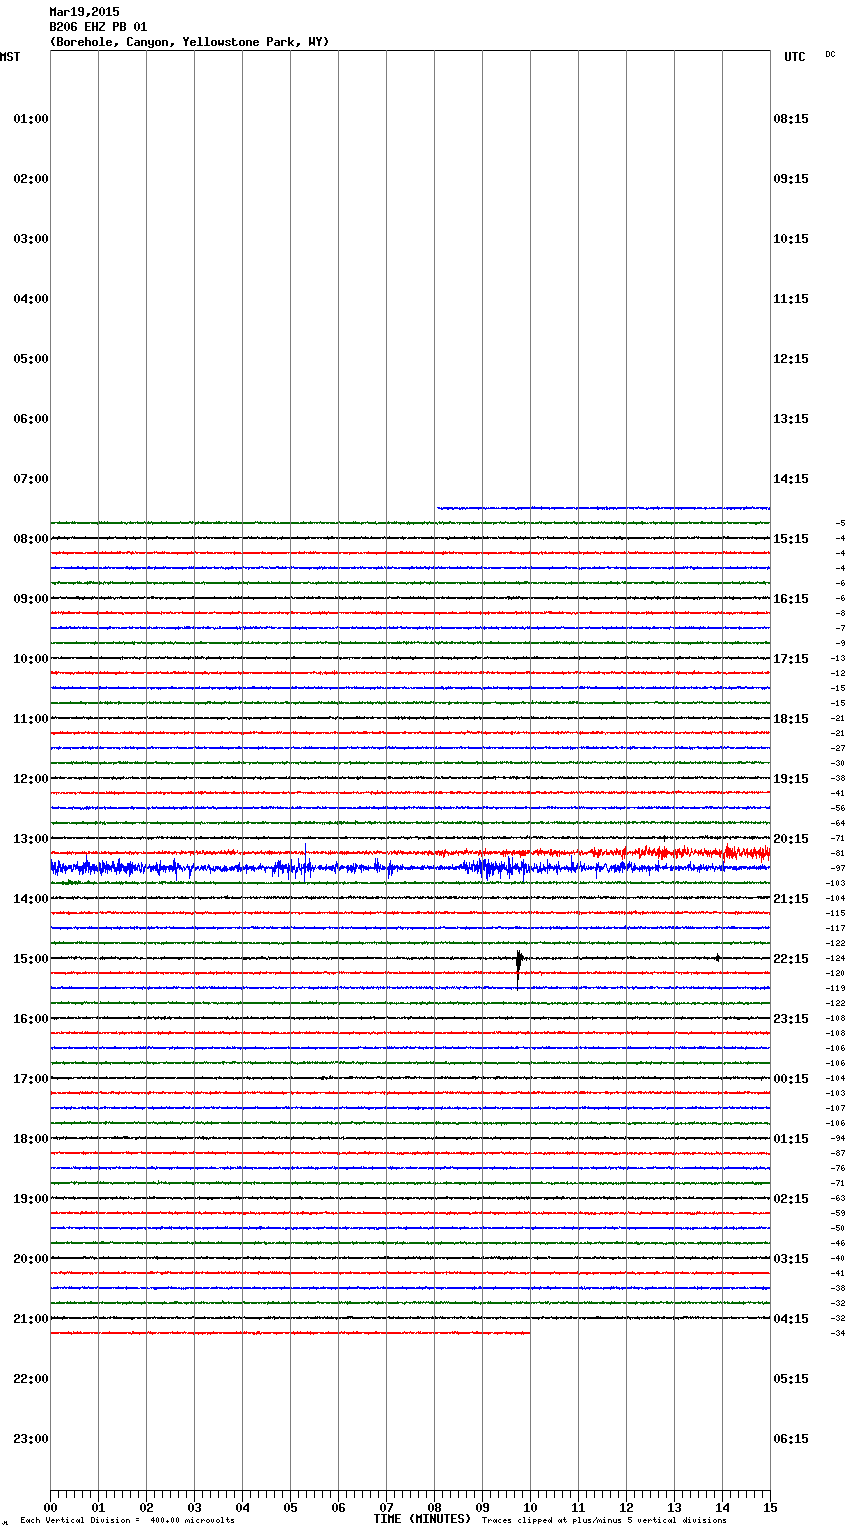850x1534 pixels.
Task: Click the 09 minute tick label
Action: pyautogui.click(x=482, y=1508)
